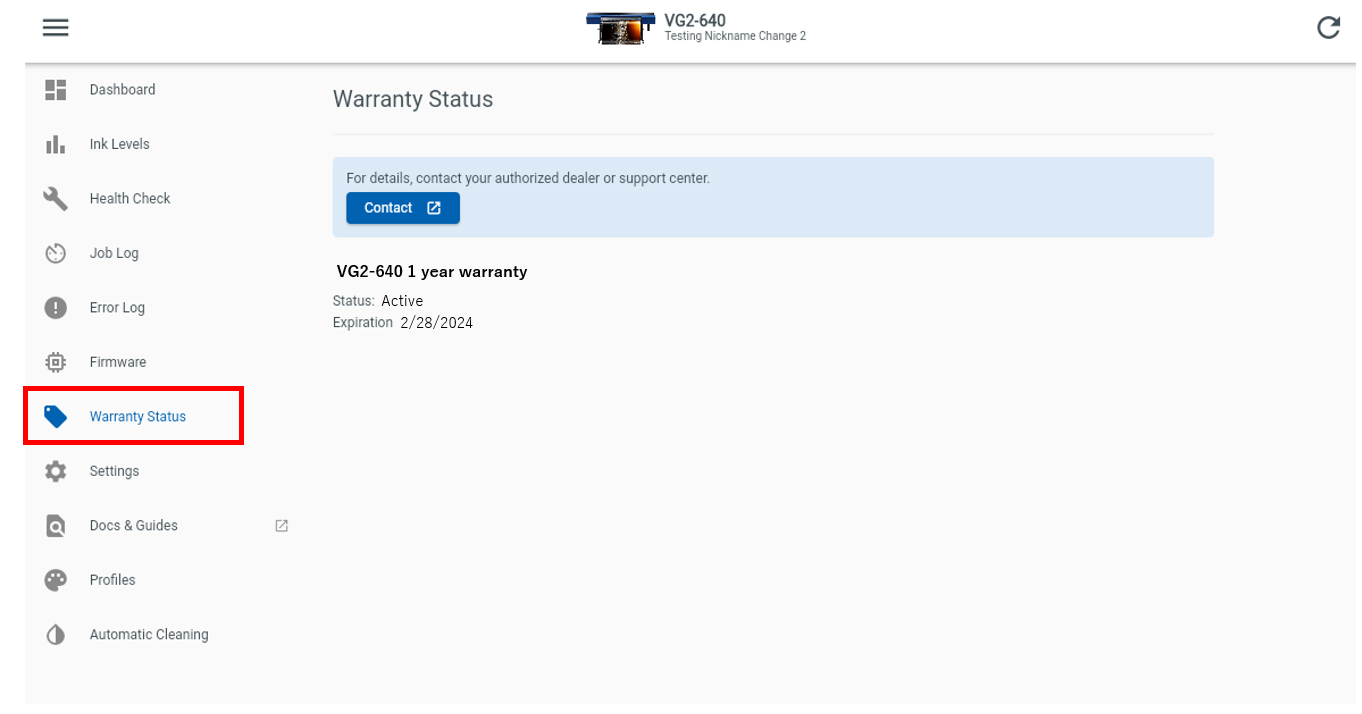Select the Profiles palette icon
This screenshot has height=714, width=1362.
[55, 579]
